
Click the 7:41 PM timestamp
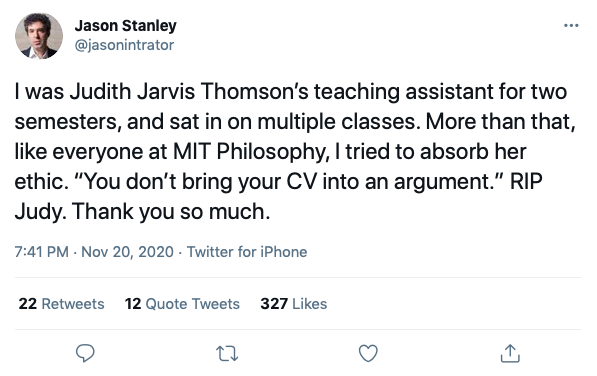(x=42, y=252)
